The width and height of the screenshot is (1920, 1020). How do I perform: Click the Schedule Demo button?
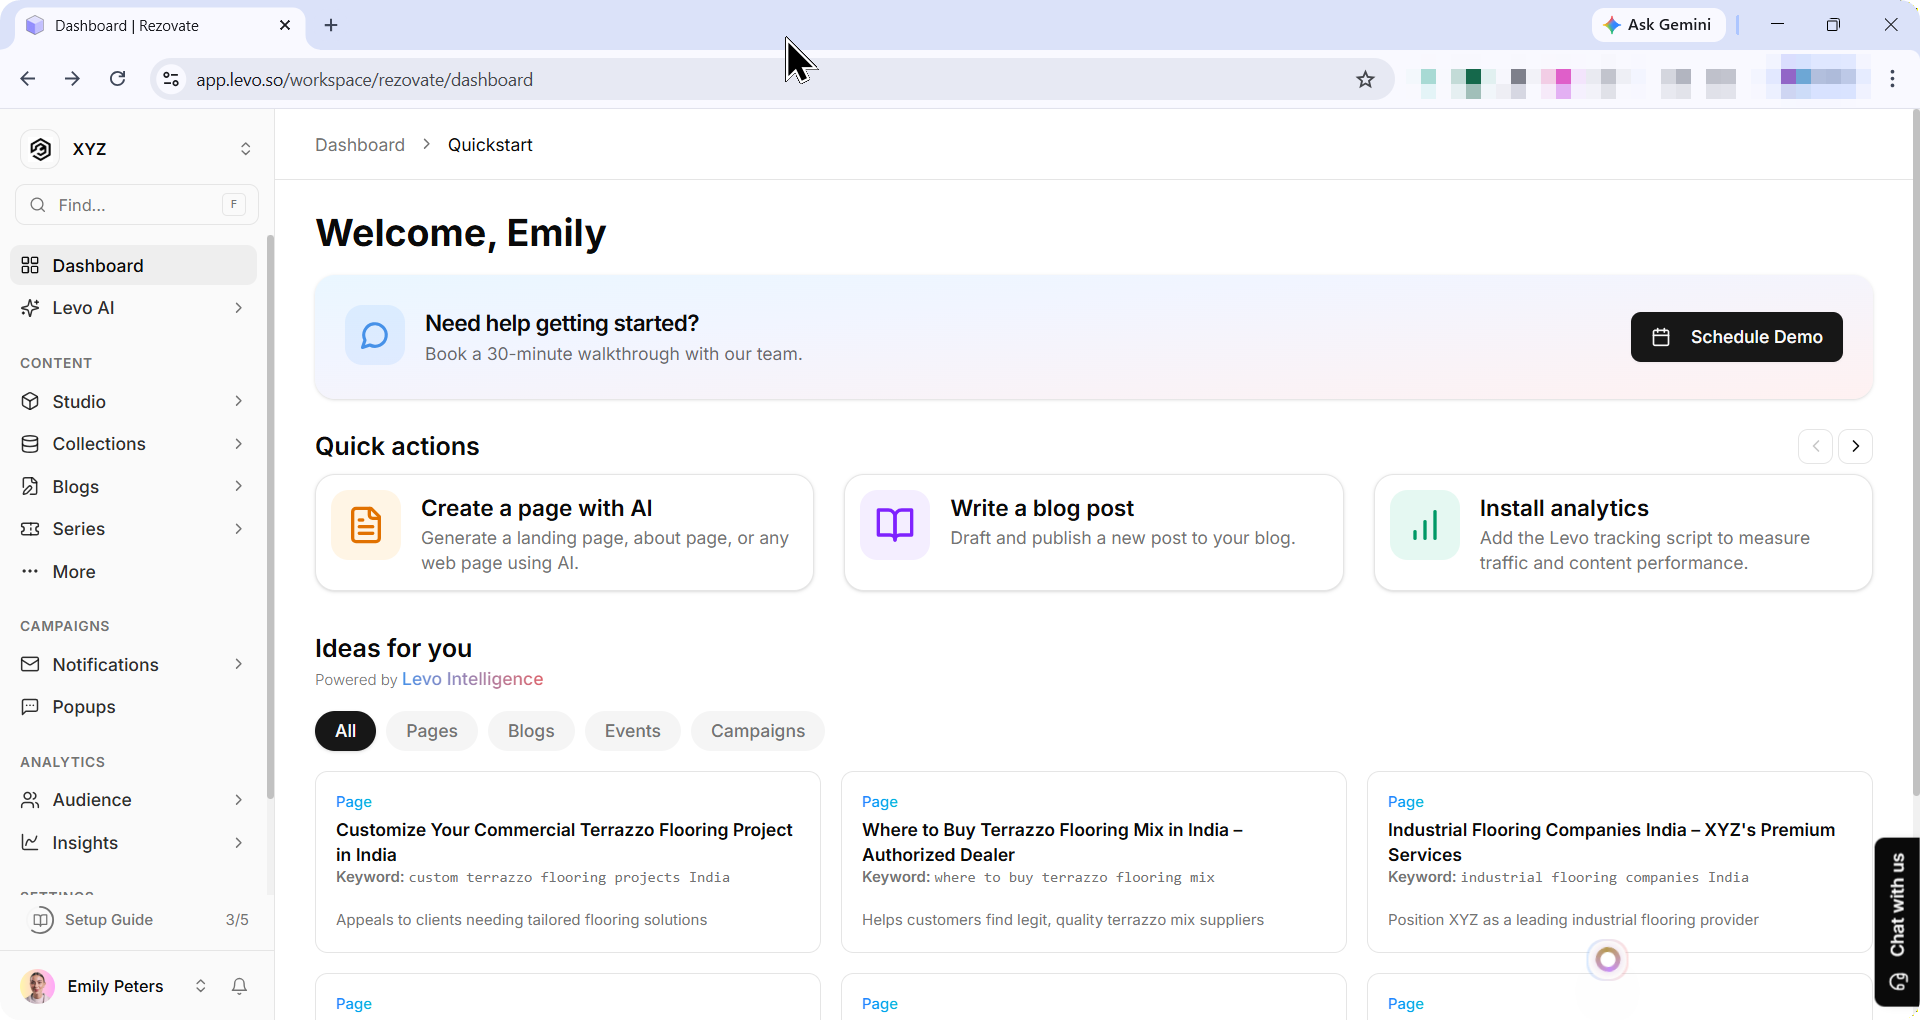[1736, 337]
